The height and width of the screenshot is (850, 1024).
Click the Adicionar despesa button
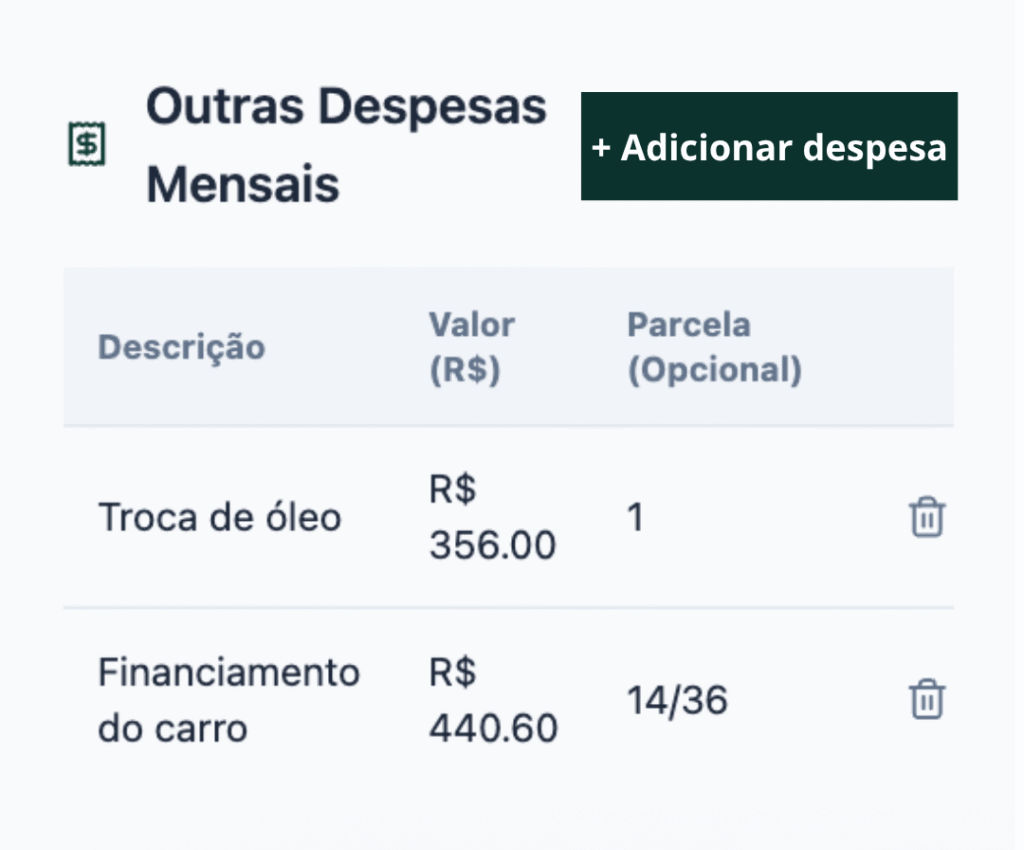pos(769,147)
